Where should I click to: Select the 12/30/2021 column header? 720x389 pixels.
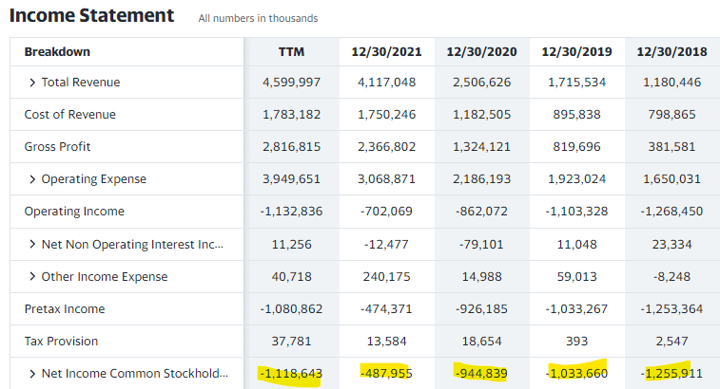[387, 52]
